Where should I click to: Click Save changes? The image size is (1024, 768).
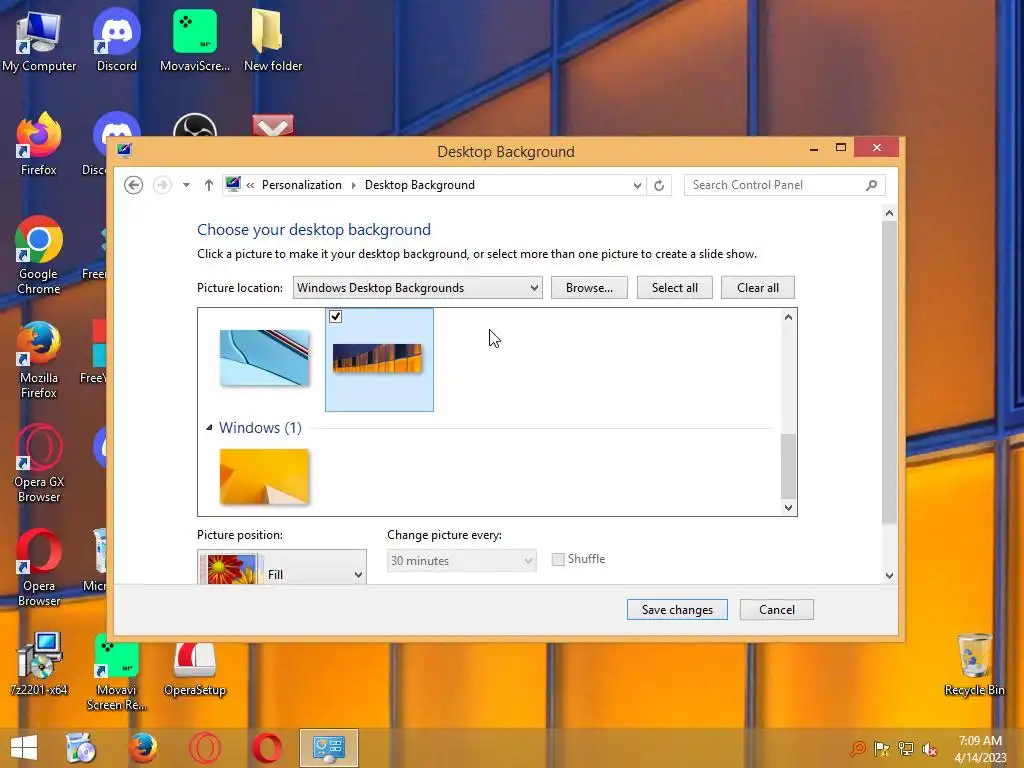coord(677,609)
